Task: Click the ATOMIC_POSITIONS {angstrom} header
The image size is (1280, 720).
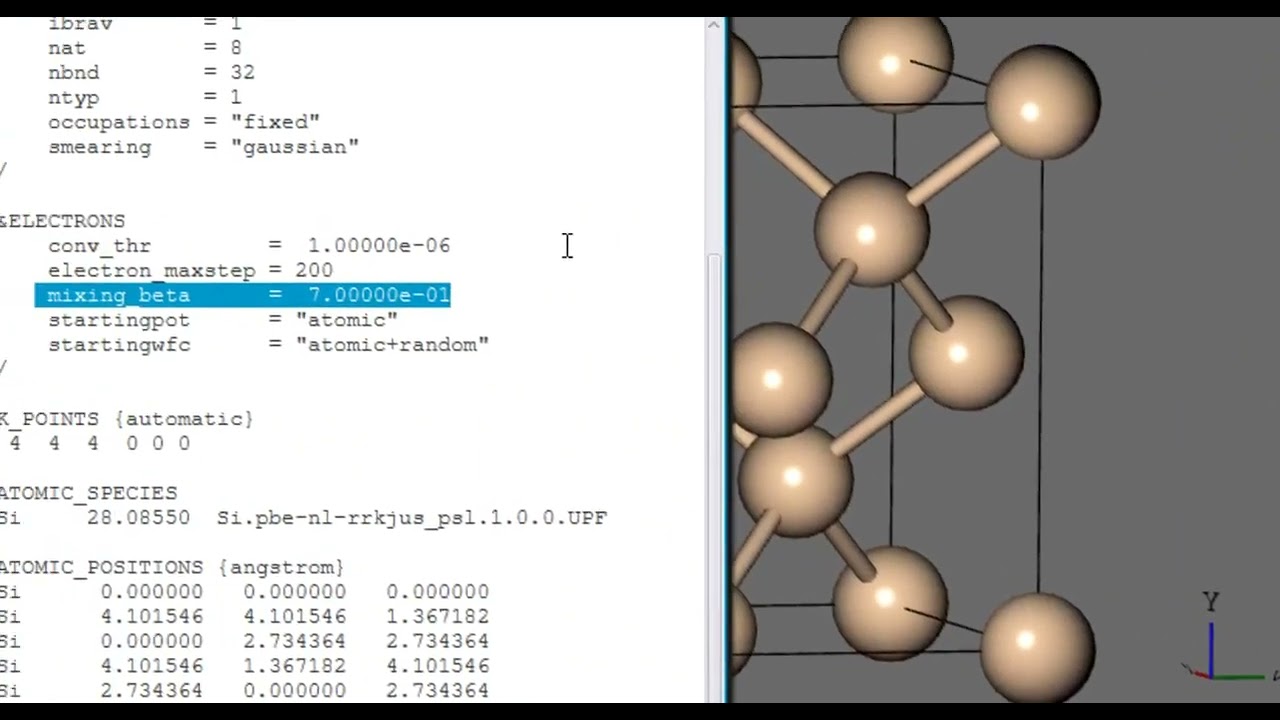Action: click(172, 567)
